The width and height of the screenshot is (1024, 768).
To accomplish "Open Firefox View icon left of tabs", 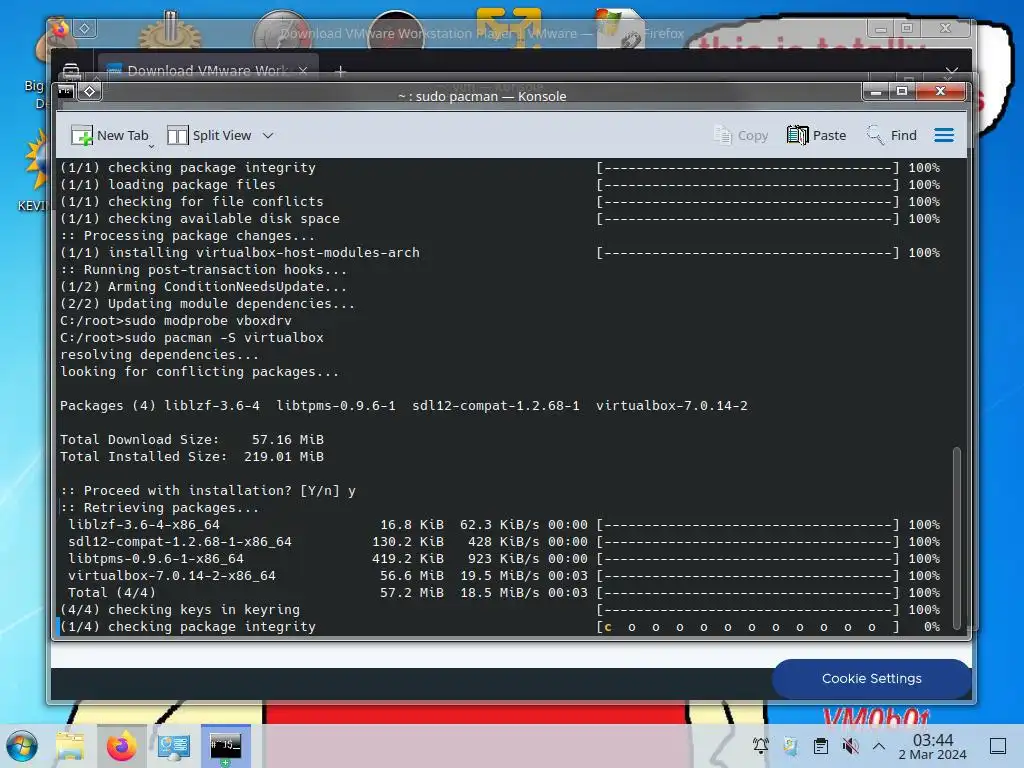I will 71,71.
